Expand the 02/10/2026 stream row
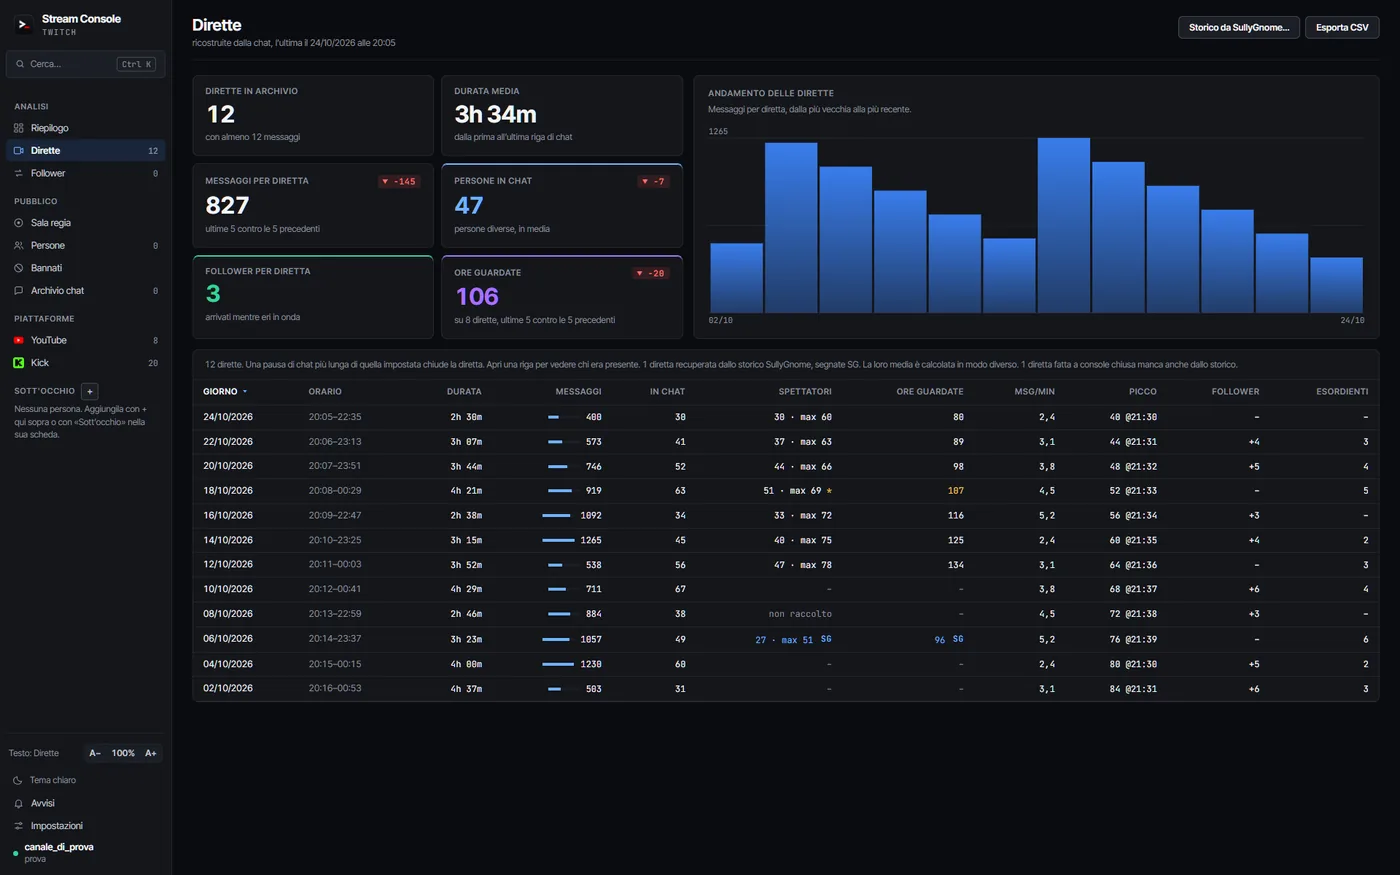 pyautogui.click(x=785, y=688)
